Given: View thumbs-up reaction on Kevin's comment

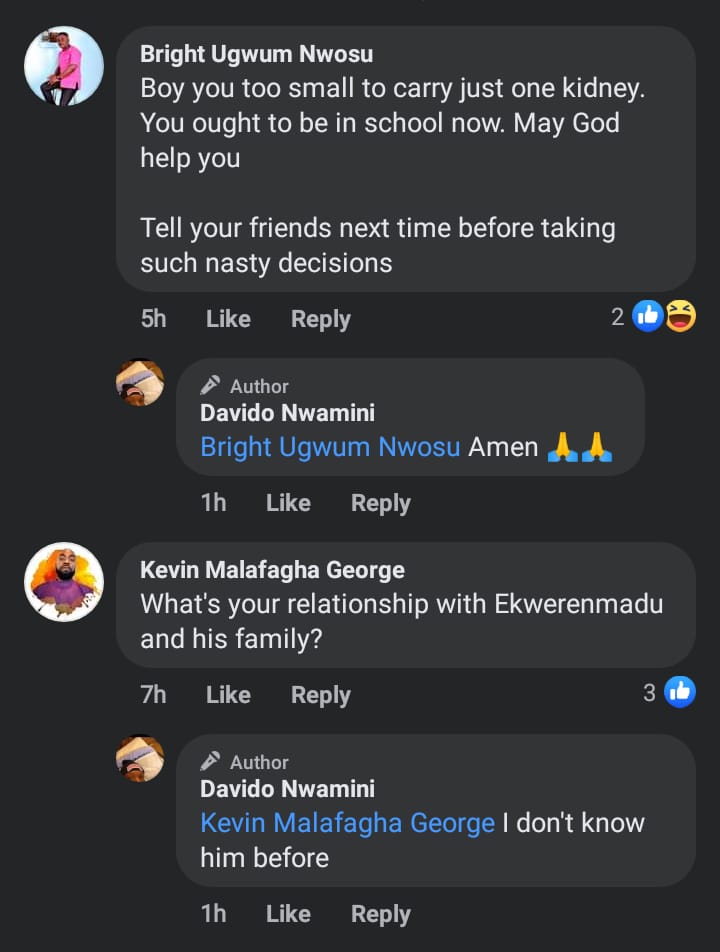Looking at the screenshot, I should pyautogui.click(x=680, y=692).
